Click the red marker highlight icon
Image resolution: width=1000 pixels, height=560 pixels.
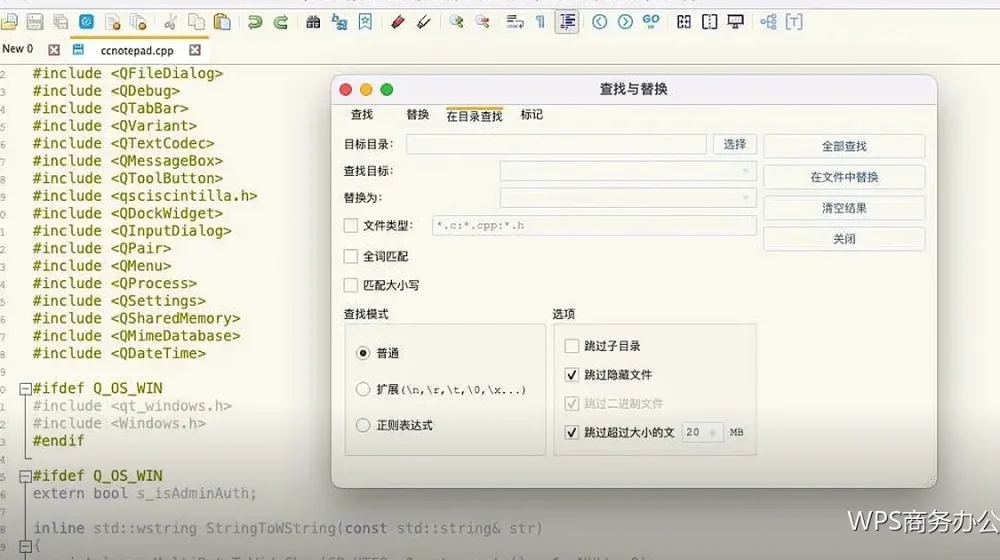pyautogui.click(x=397, y=22)
